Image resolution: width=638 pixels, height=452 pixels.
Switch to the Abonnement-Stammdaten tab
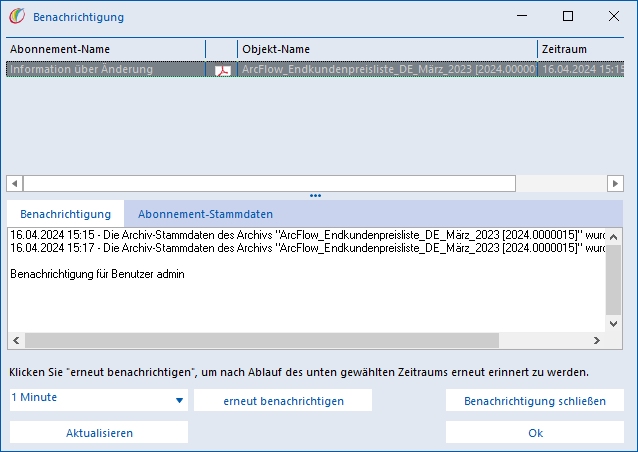tap(205, 214)
